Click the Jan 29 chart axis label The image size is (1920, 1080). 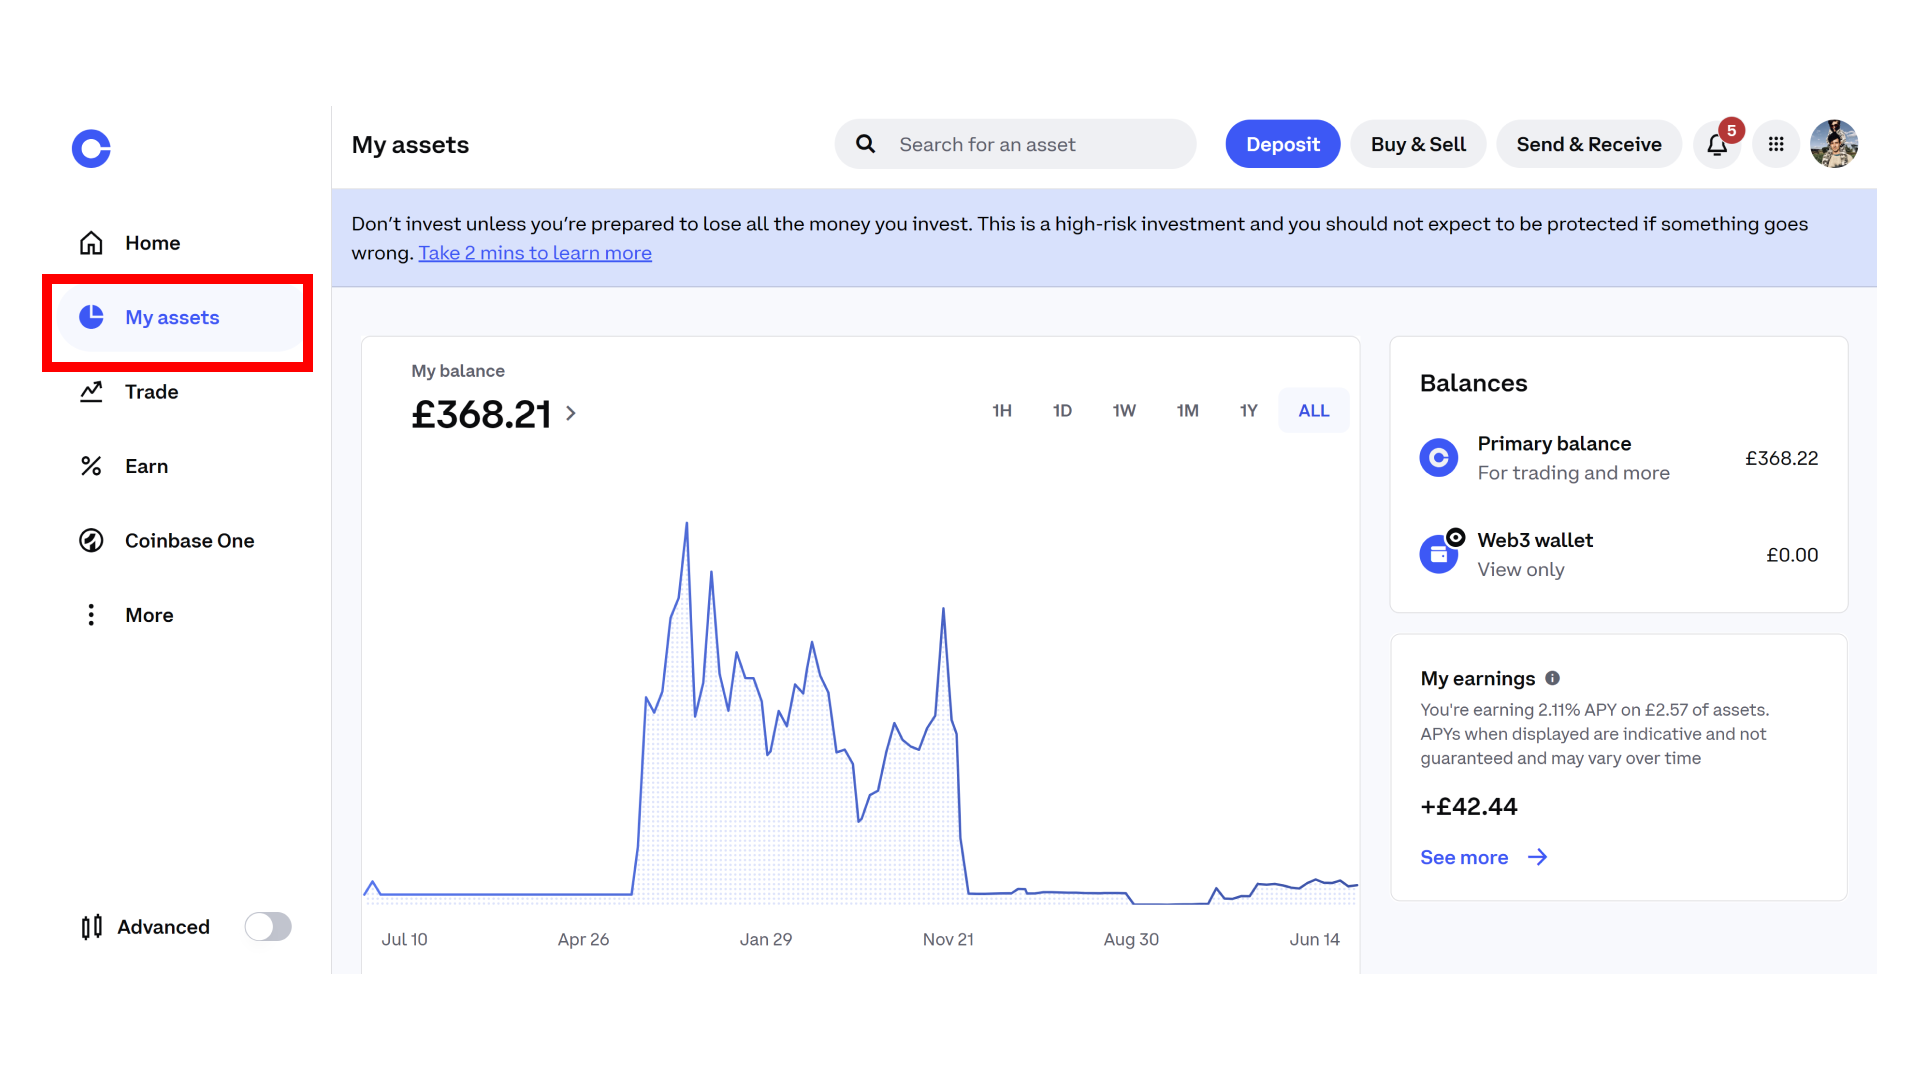[765, 939]
